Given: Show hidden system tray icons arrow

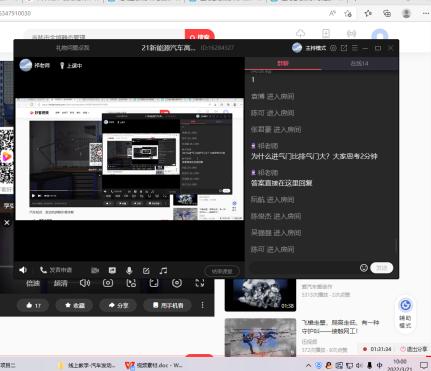Looking at the screenshot, I should [x=308, y=365].
